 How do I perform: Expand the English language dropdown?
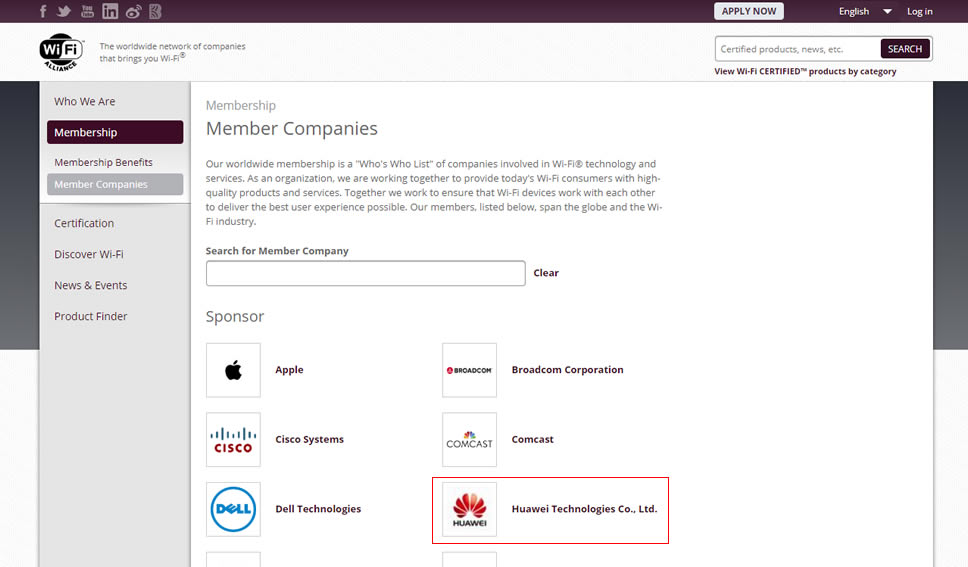click(865, 12)
